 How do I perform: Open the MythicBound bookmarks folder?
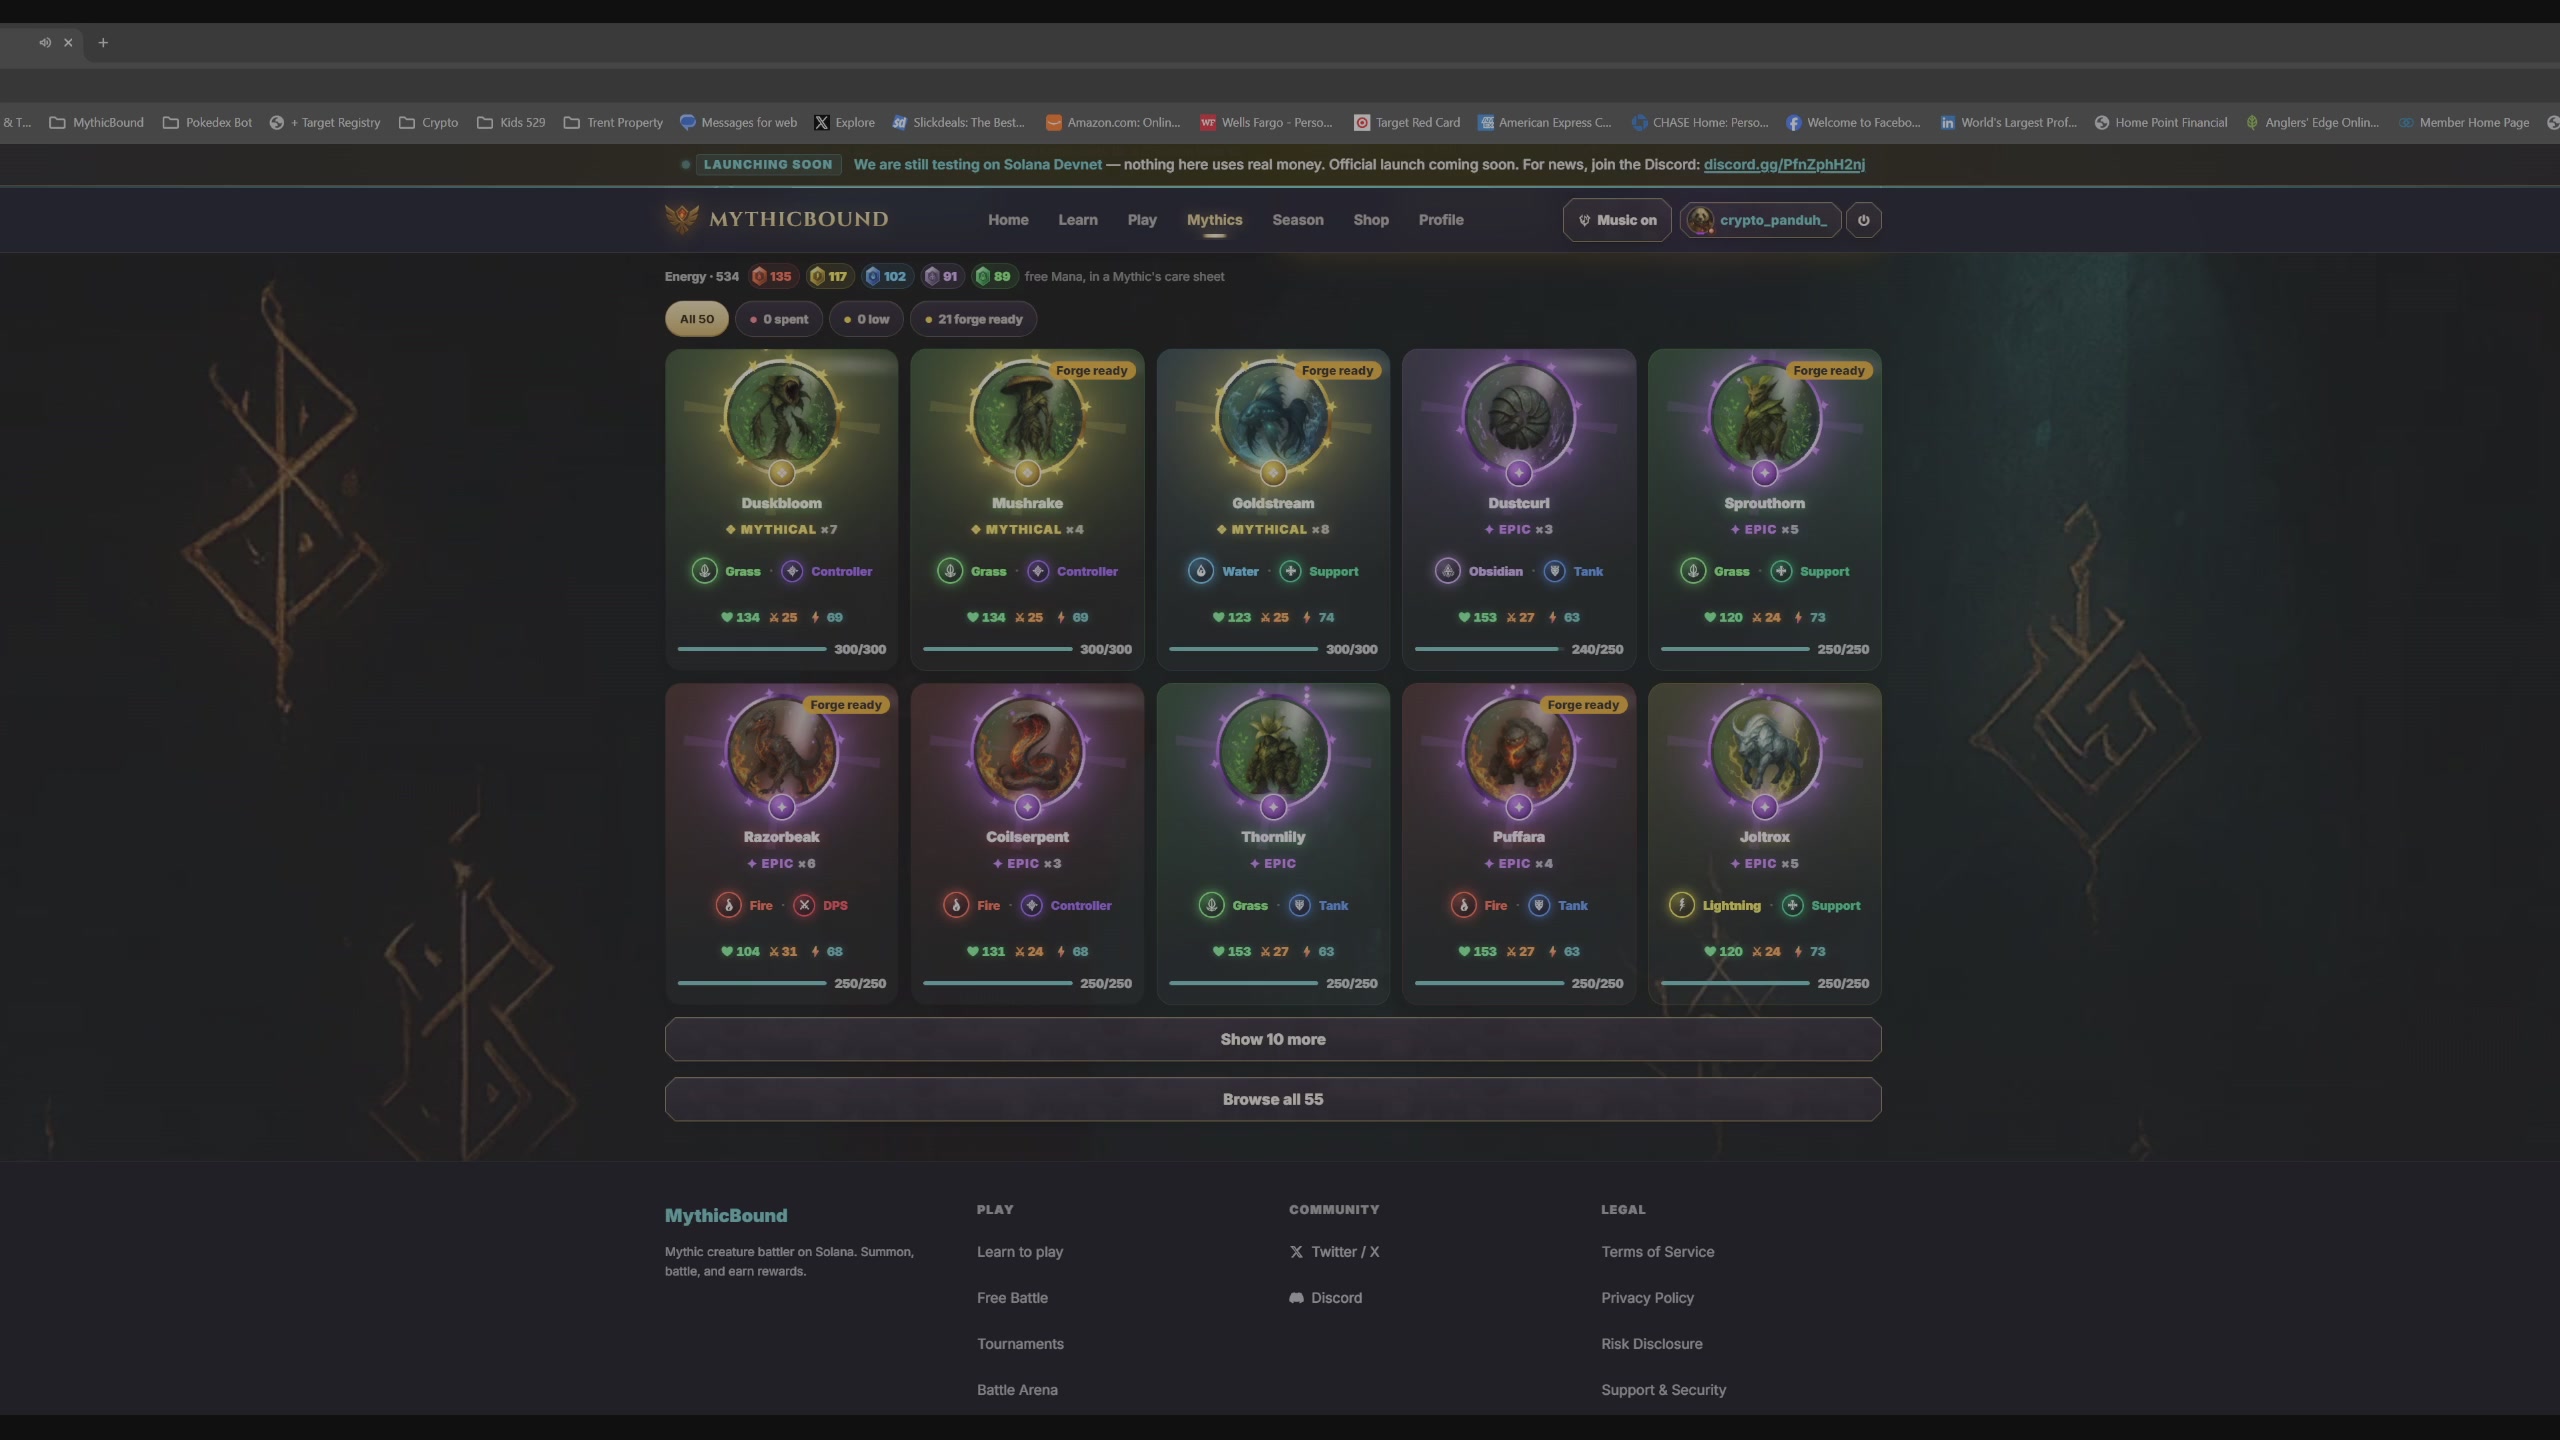[x=96, y=123]
